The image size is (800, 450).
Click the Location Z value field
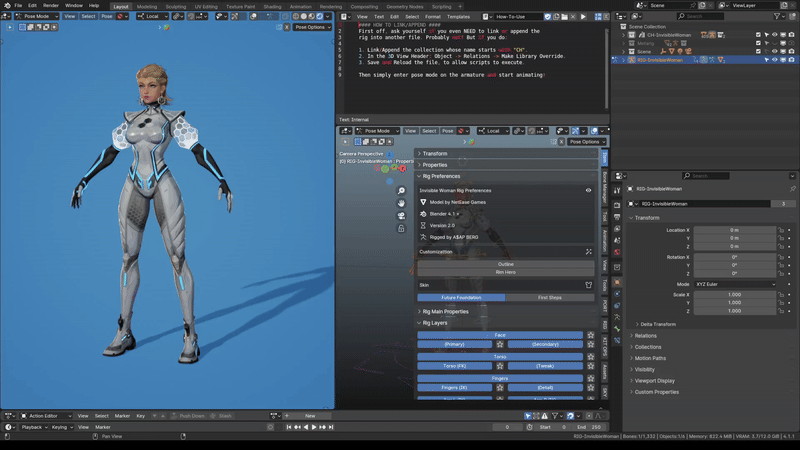735,246
